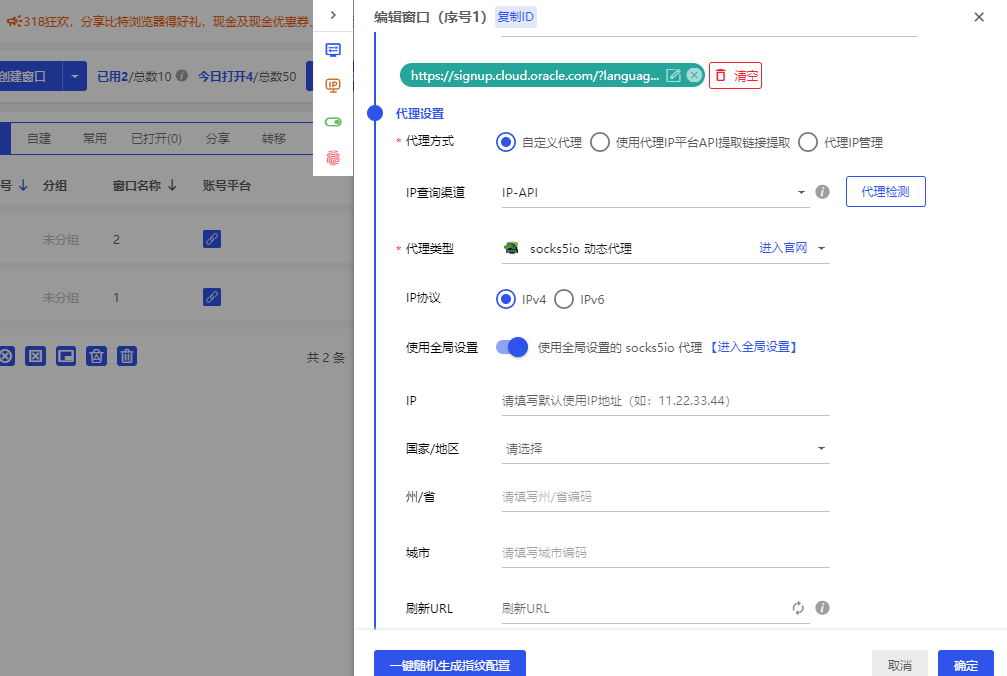
Task: Show info for 刷新URL field
Action: pos(822,608)
